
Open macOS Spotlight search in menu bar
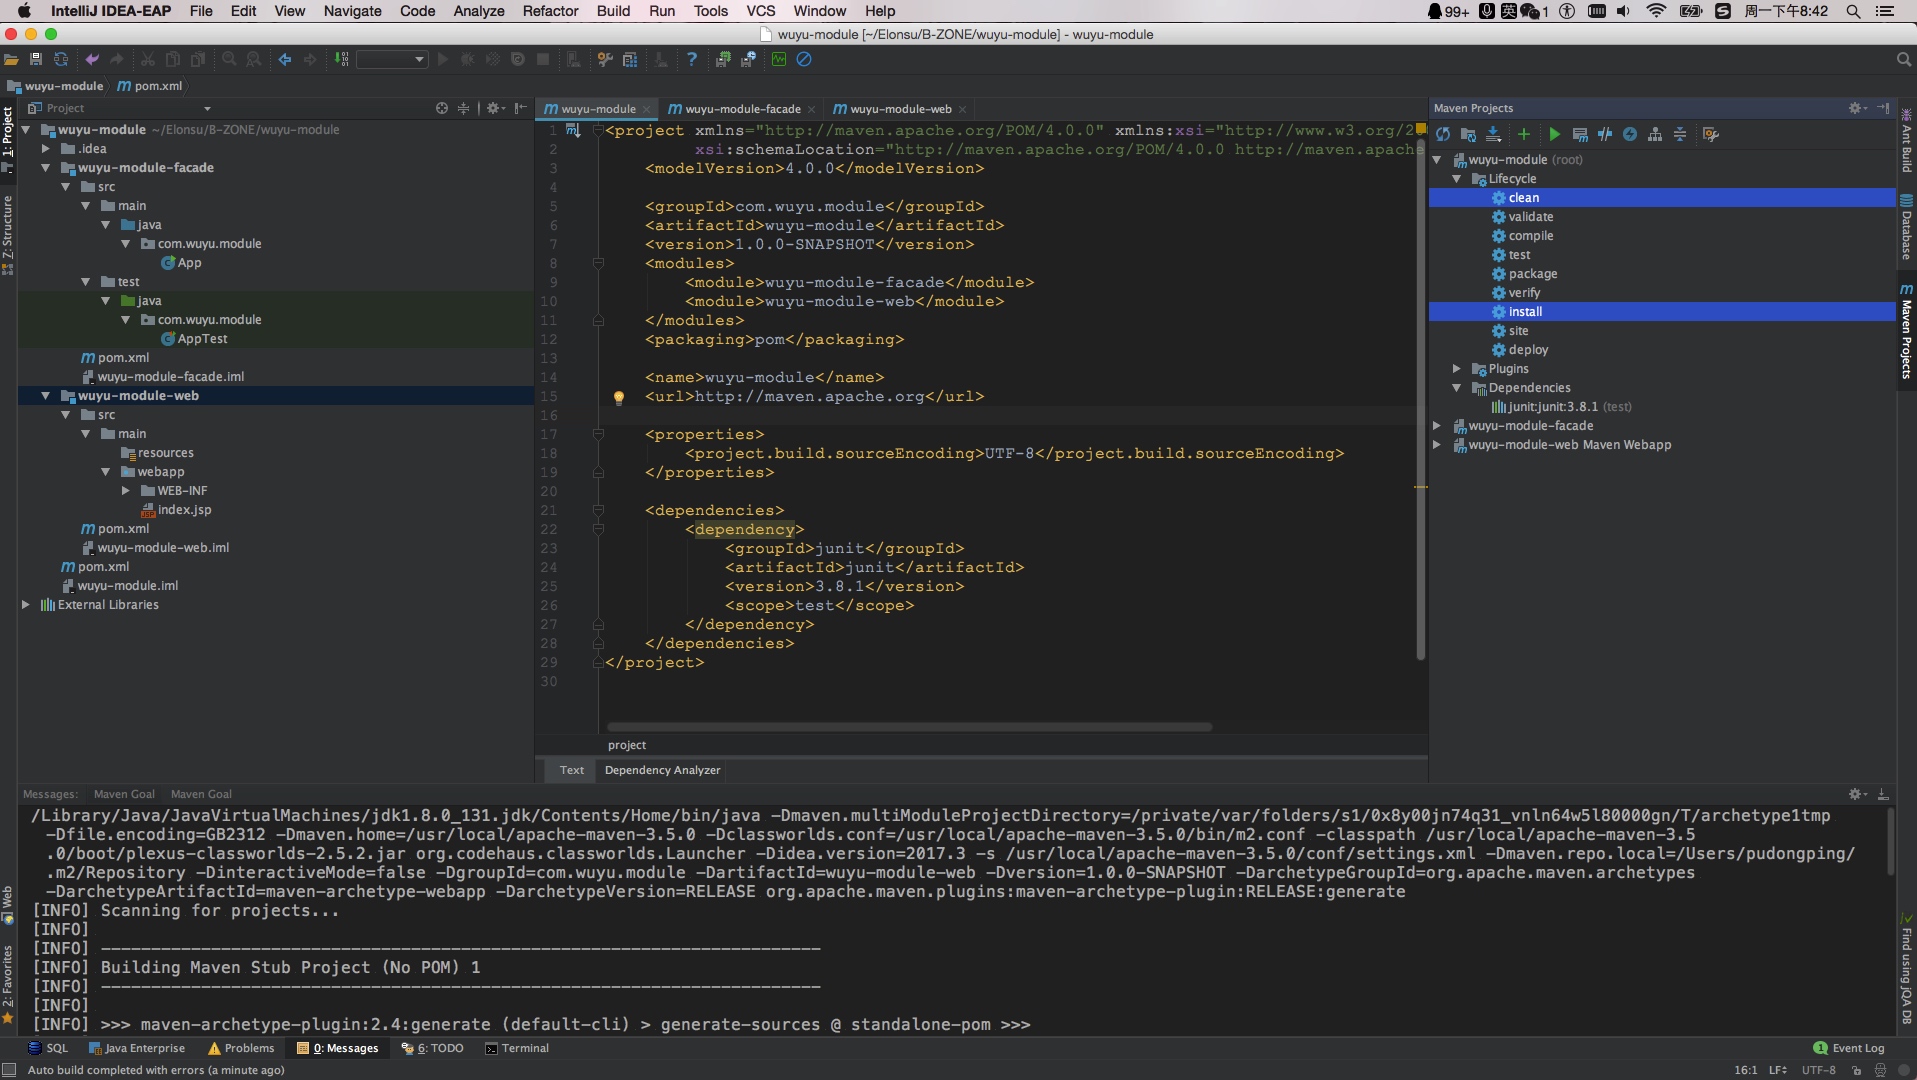(x=1853, y=11)
